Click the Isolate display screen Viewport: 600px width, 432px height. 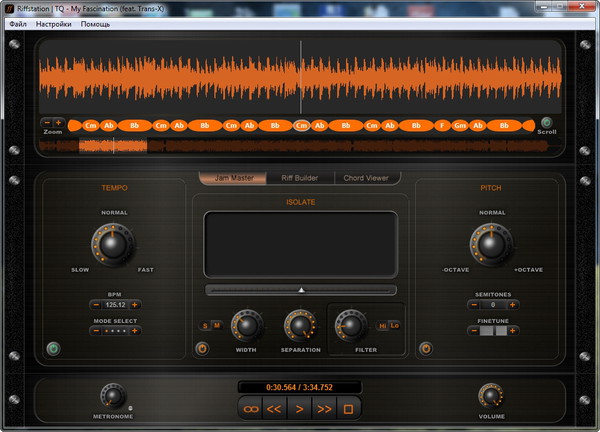301,245
